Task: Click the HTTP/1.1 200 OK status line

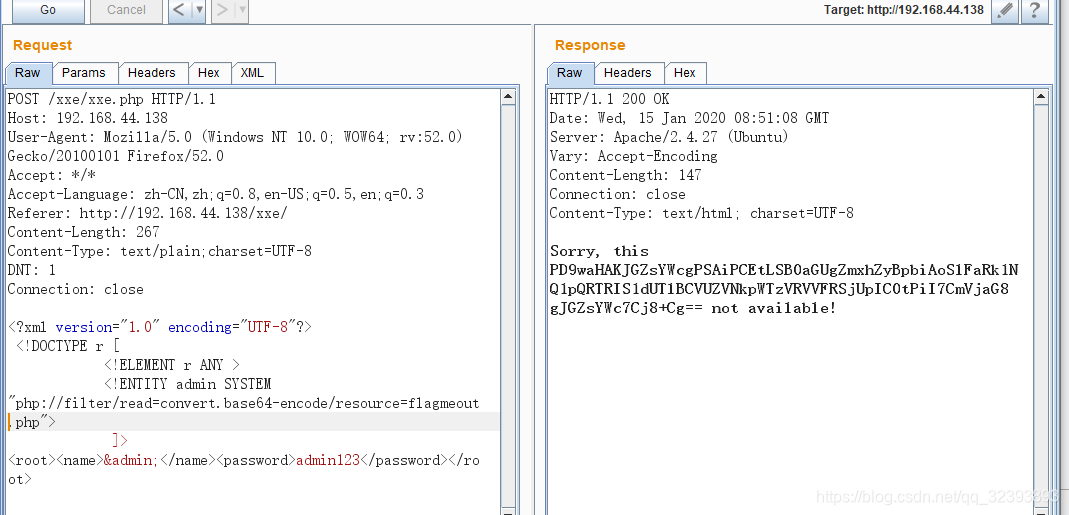Action: click(609, 100)
